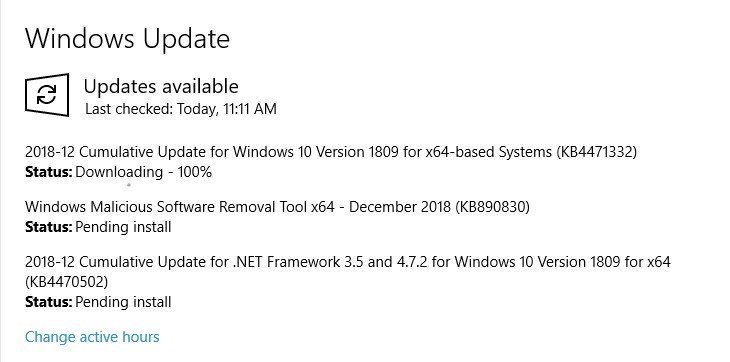This screenshot has width=730, height=362.
Task: Click the Windows Update refresh arrows icon
Action: click(47, 95)
